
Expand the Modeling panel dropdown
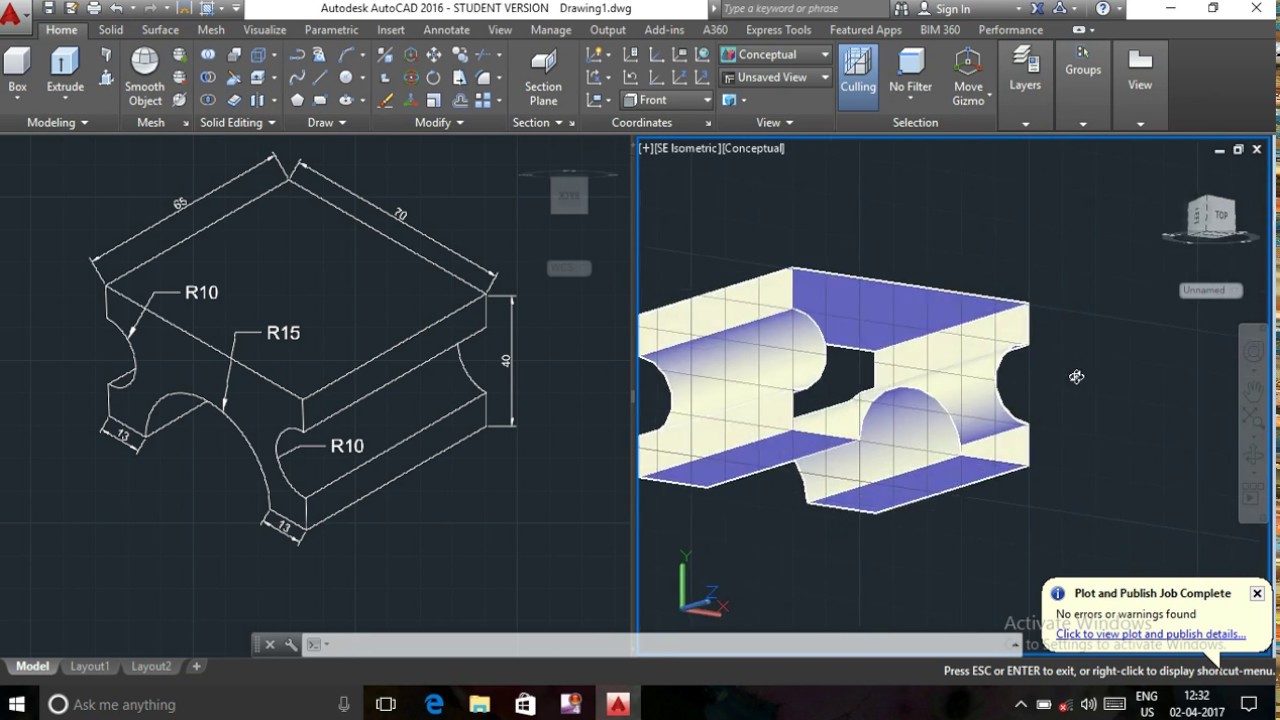tap(57, 122)
